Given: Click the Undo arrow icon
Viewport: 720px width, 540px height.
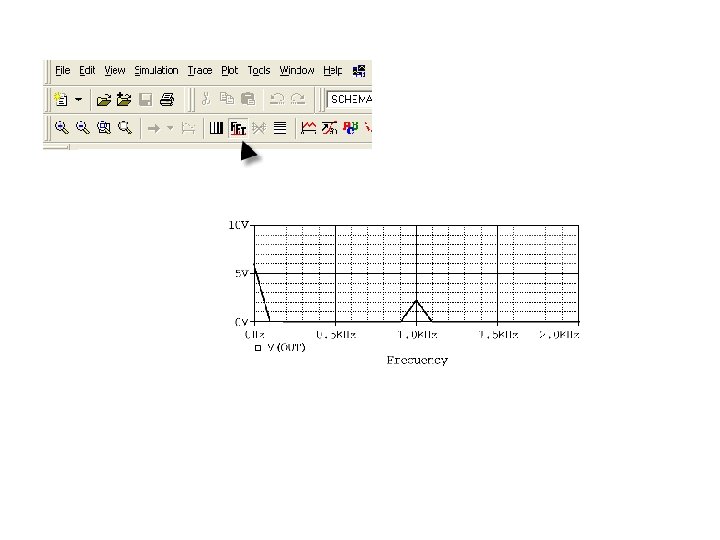Looking at the screenshot, I should [x=276, y=99].
